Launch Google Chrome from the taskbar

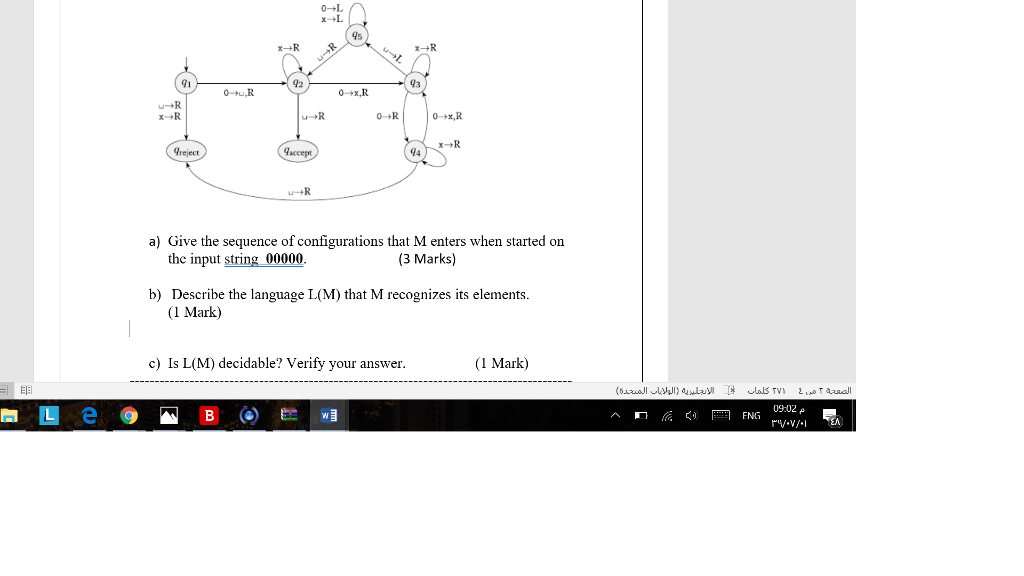tap(130, 414)
